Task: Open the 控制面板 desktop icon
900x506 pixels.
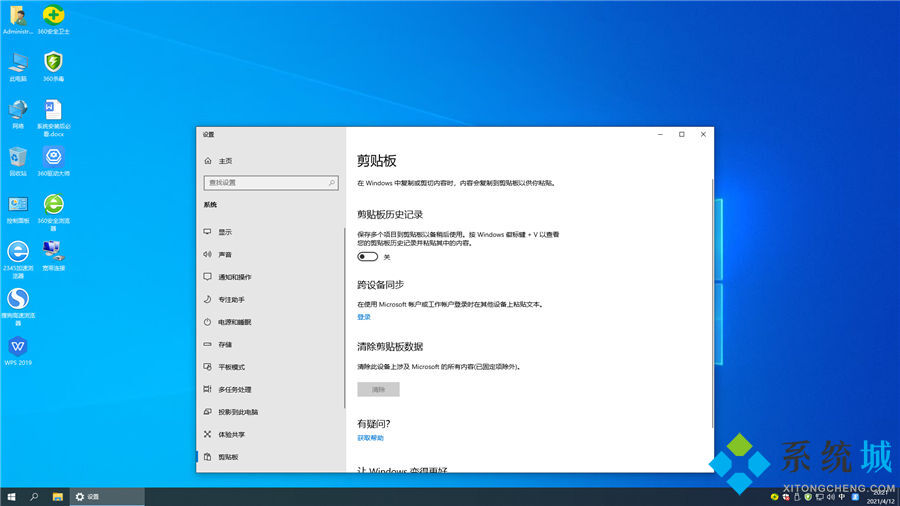Action: [18, 209]
